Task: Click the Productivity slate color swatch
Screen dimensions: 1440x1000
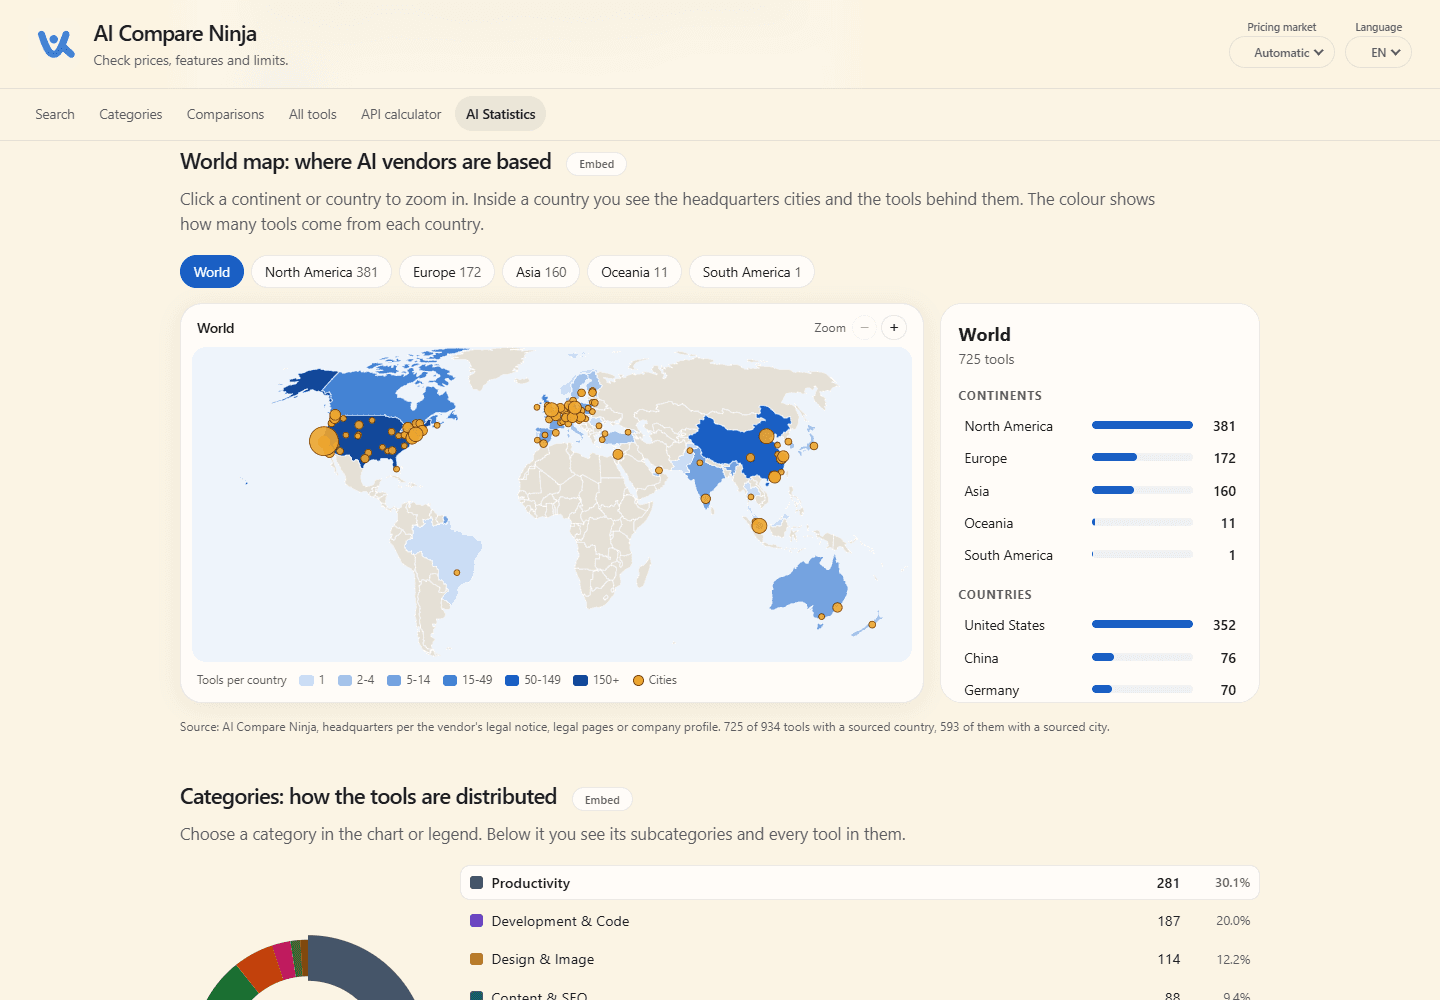Action: [x=477, y=883]
